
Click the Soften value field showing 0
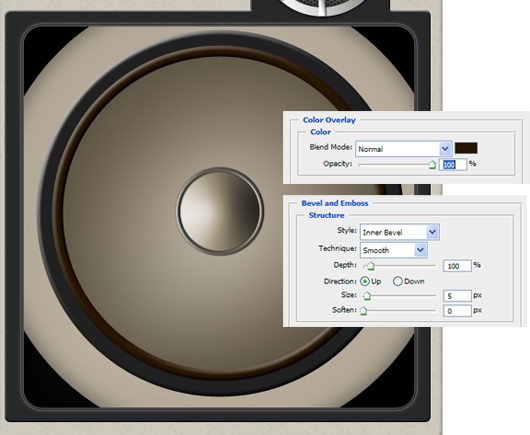[x=457, y=311]
